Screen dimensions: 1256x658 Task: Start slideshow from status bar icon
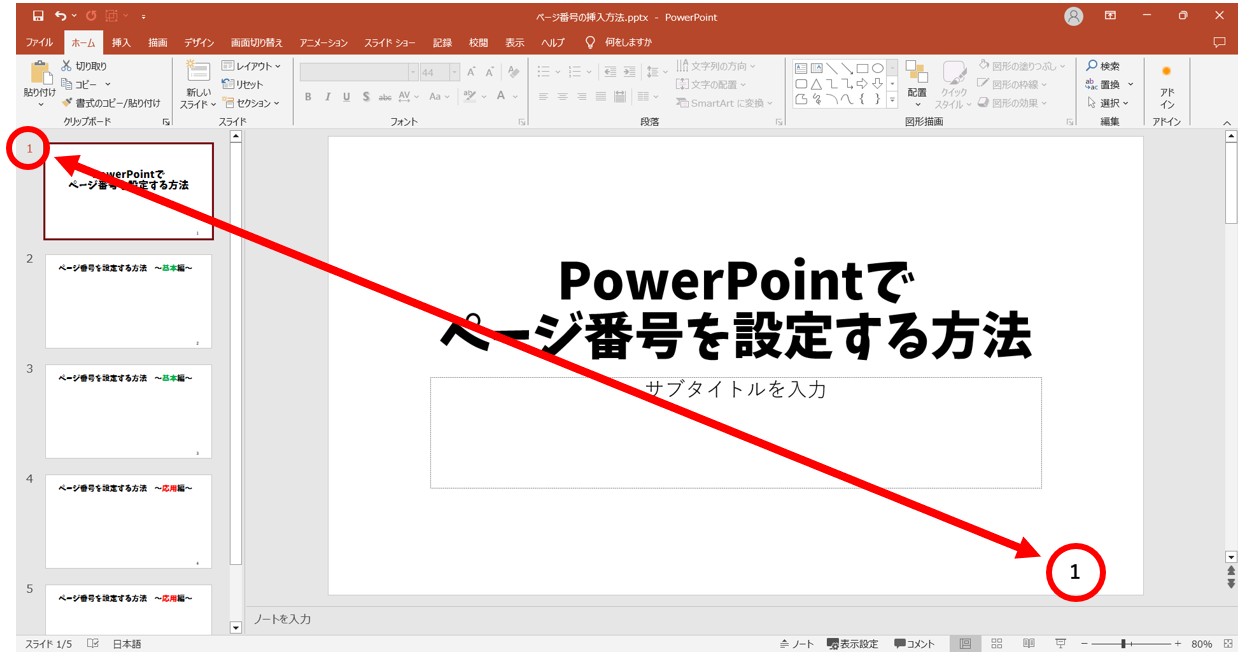tap(1060, 644)
